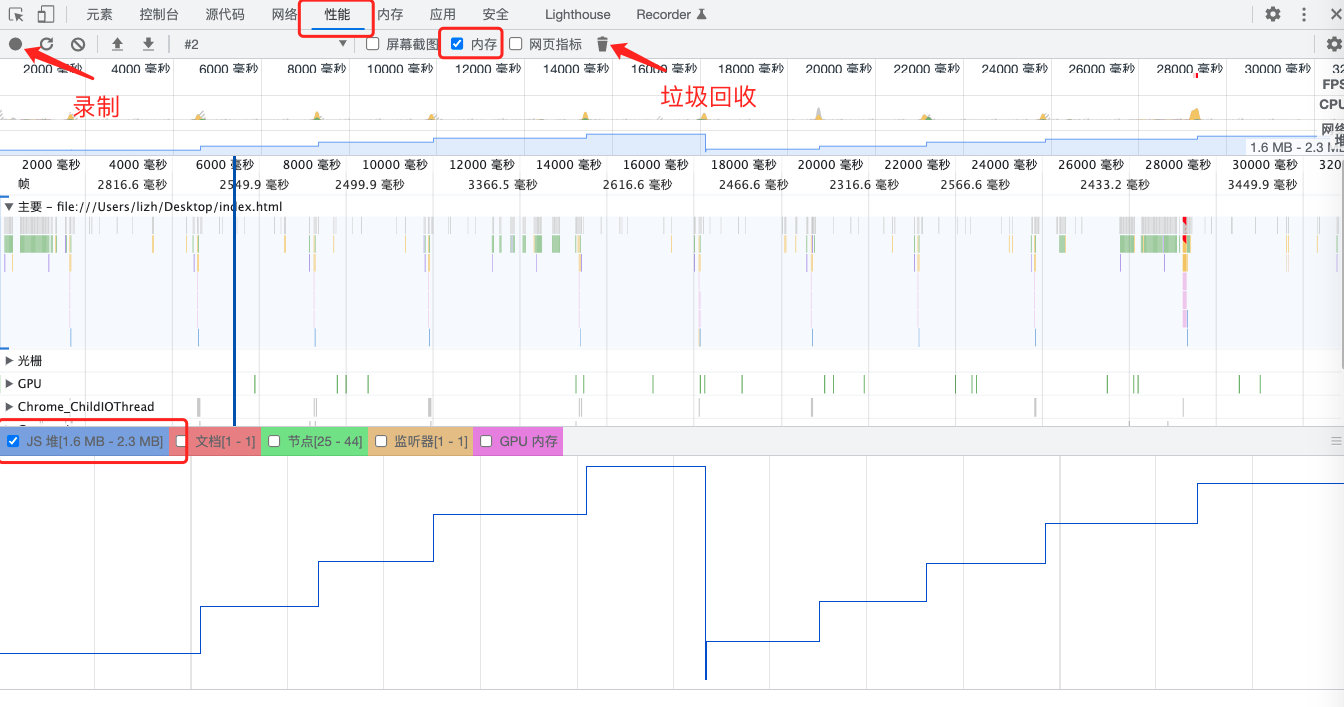Image resolution: width=1344 pixels, height=707 pixels.
Task: Check the GPU 内存 counter checkbox
Action: [487, 441]
